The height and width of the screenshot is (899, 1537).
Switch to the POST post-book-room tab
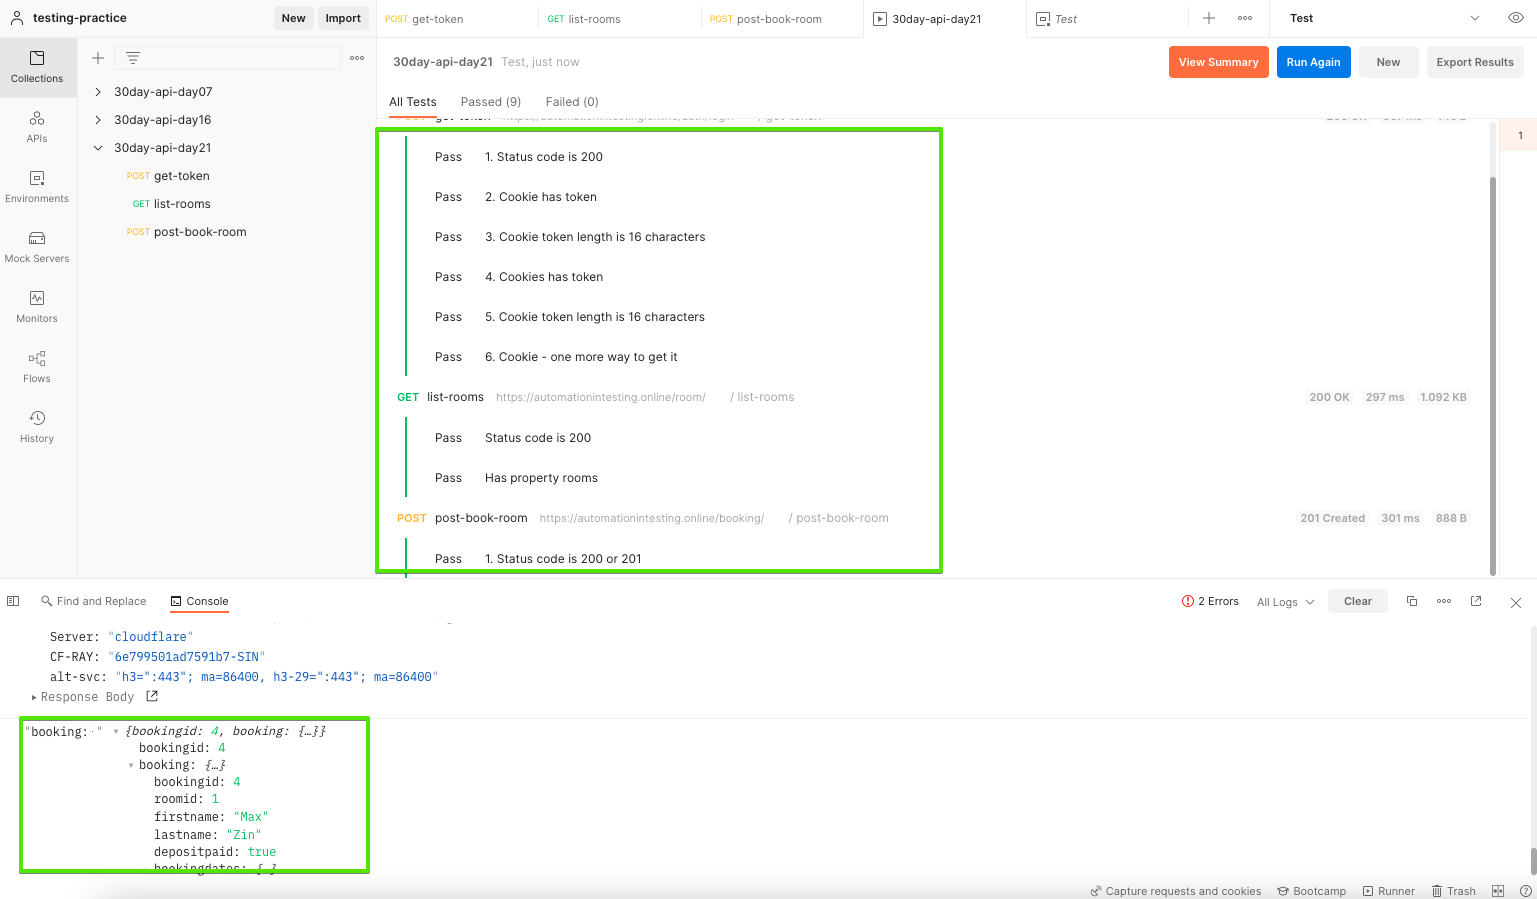[782, 18]
